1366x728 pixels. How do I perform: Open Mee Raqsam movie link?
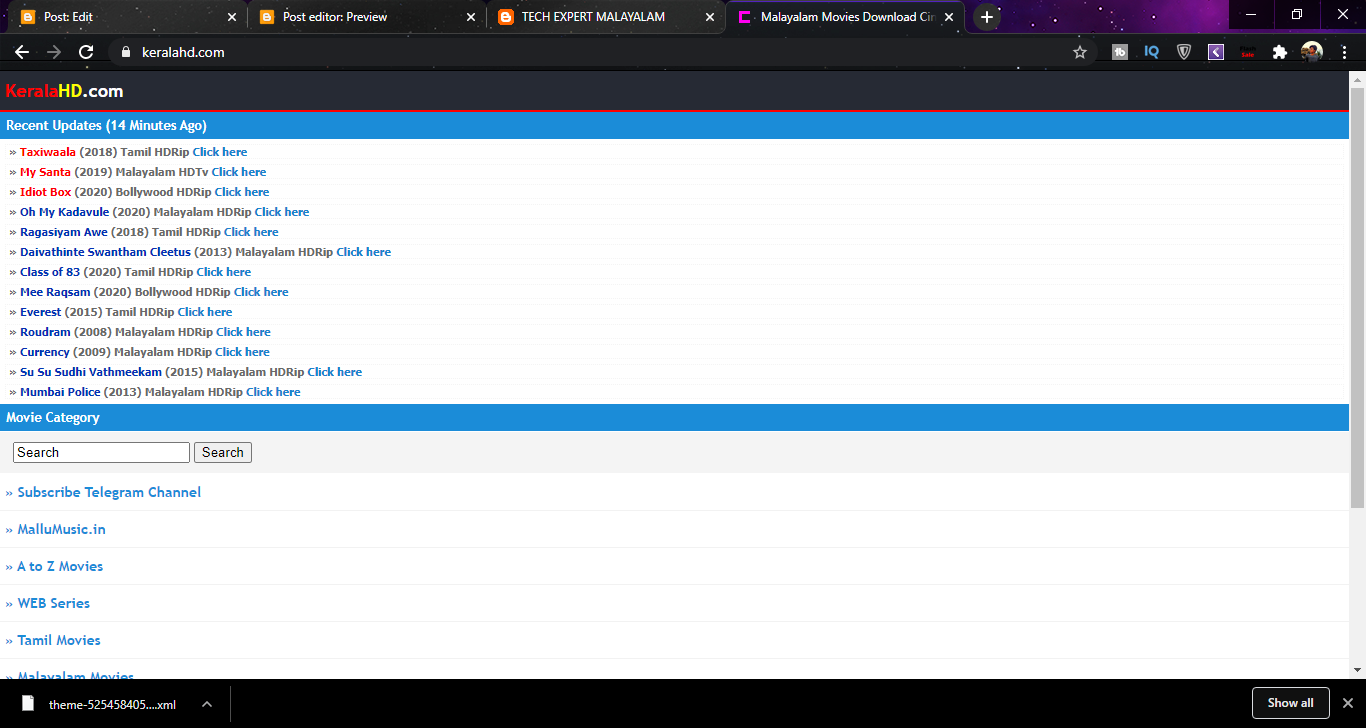point(55,292)
